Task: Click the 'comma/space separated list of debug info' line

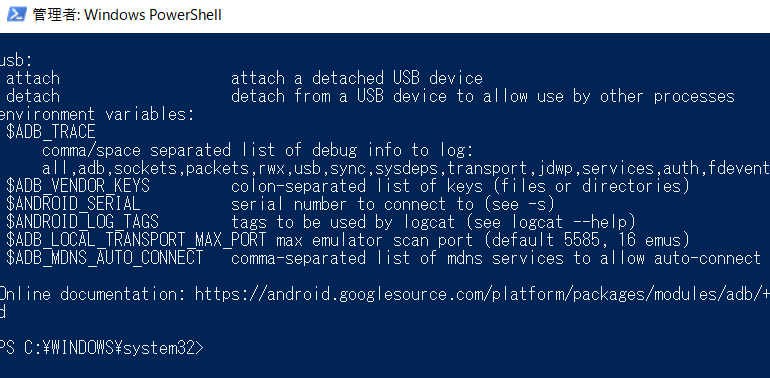Action: tap(257, 150)
